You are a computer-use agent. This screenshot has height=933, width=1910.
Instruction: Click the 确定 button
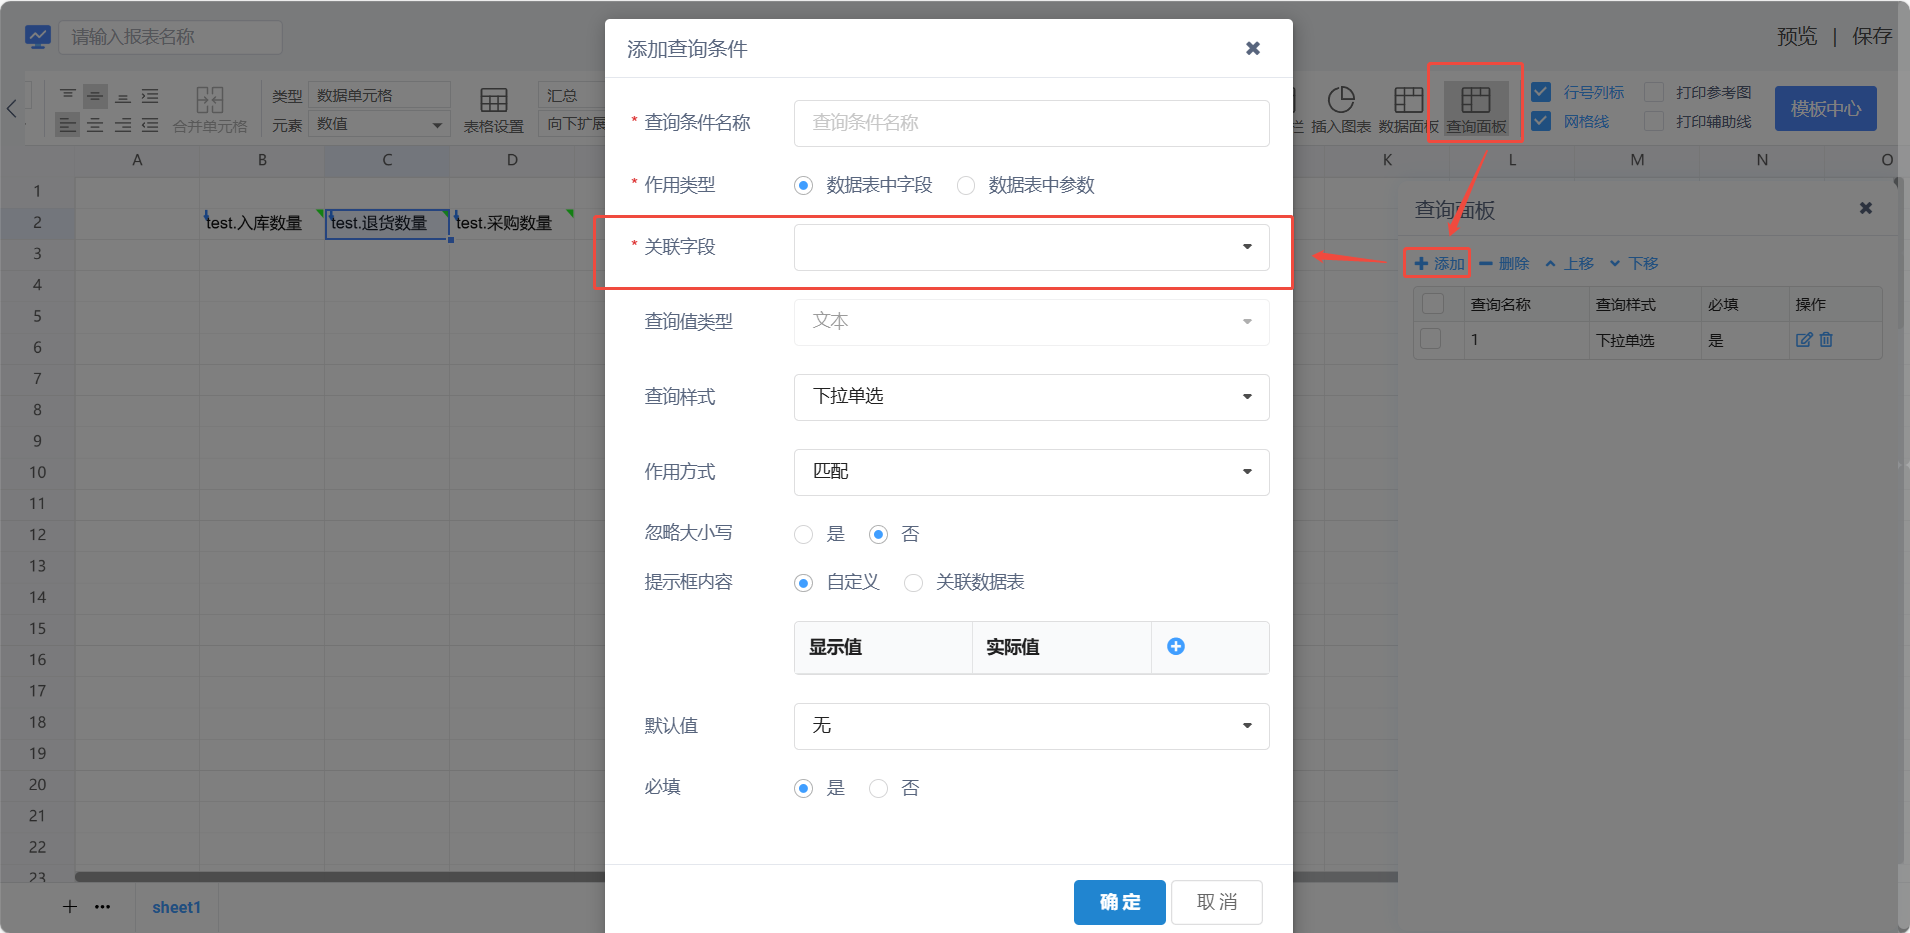coord(1119,902)
